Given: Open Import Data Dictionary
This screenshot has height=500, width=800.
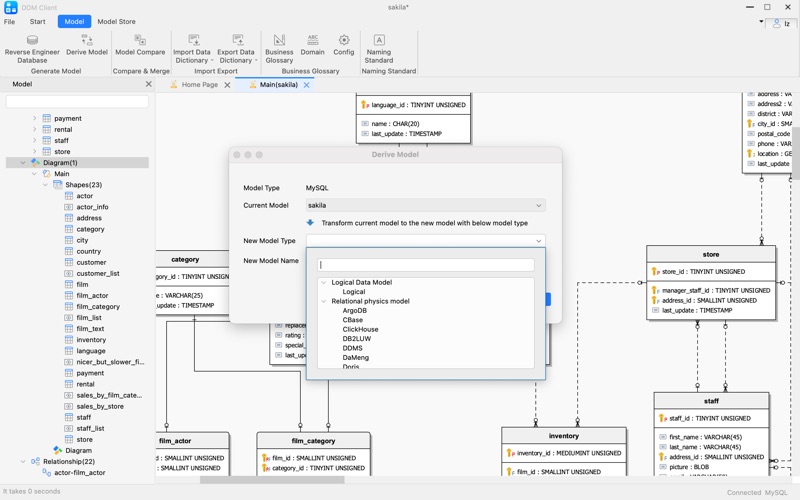Looking at the screenshot, I should pos(192,49).
